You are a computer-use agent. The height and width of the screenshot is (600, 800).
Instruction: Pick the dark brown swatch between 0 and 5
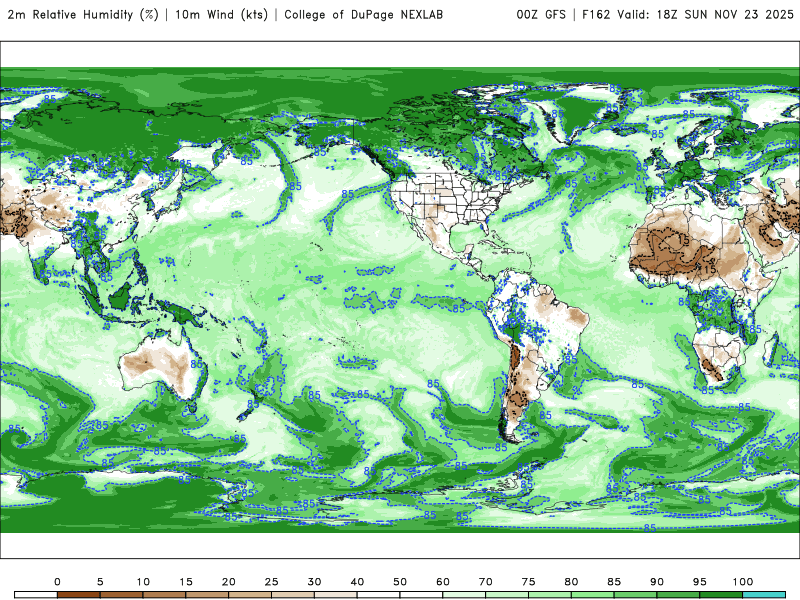click(x=79, y=595)
